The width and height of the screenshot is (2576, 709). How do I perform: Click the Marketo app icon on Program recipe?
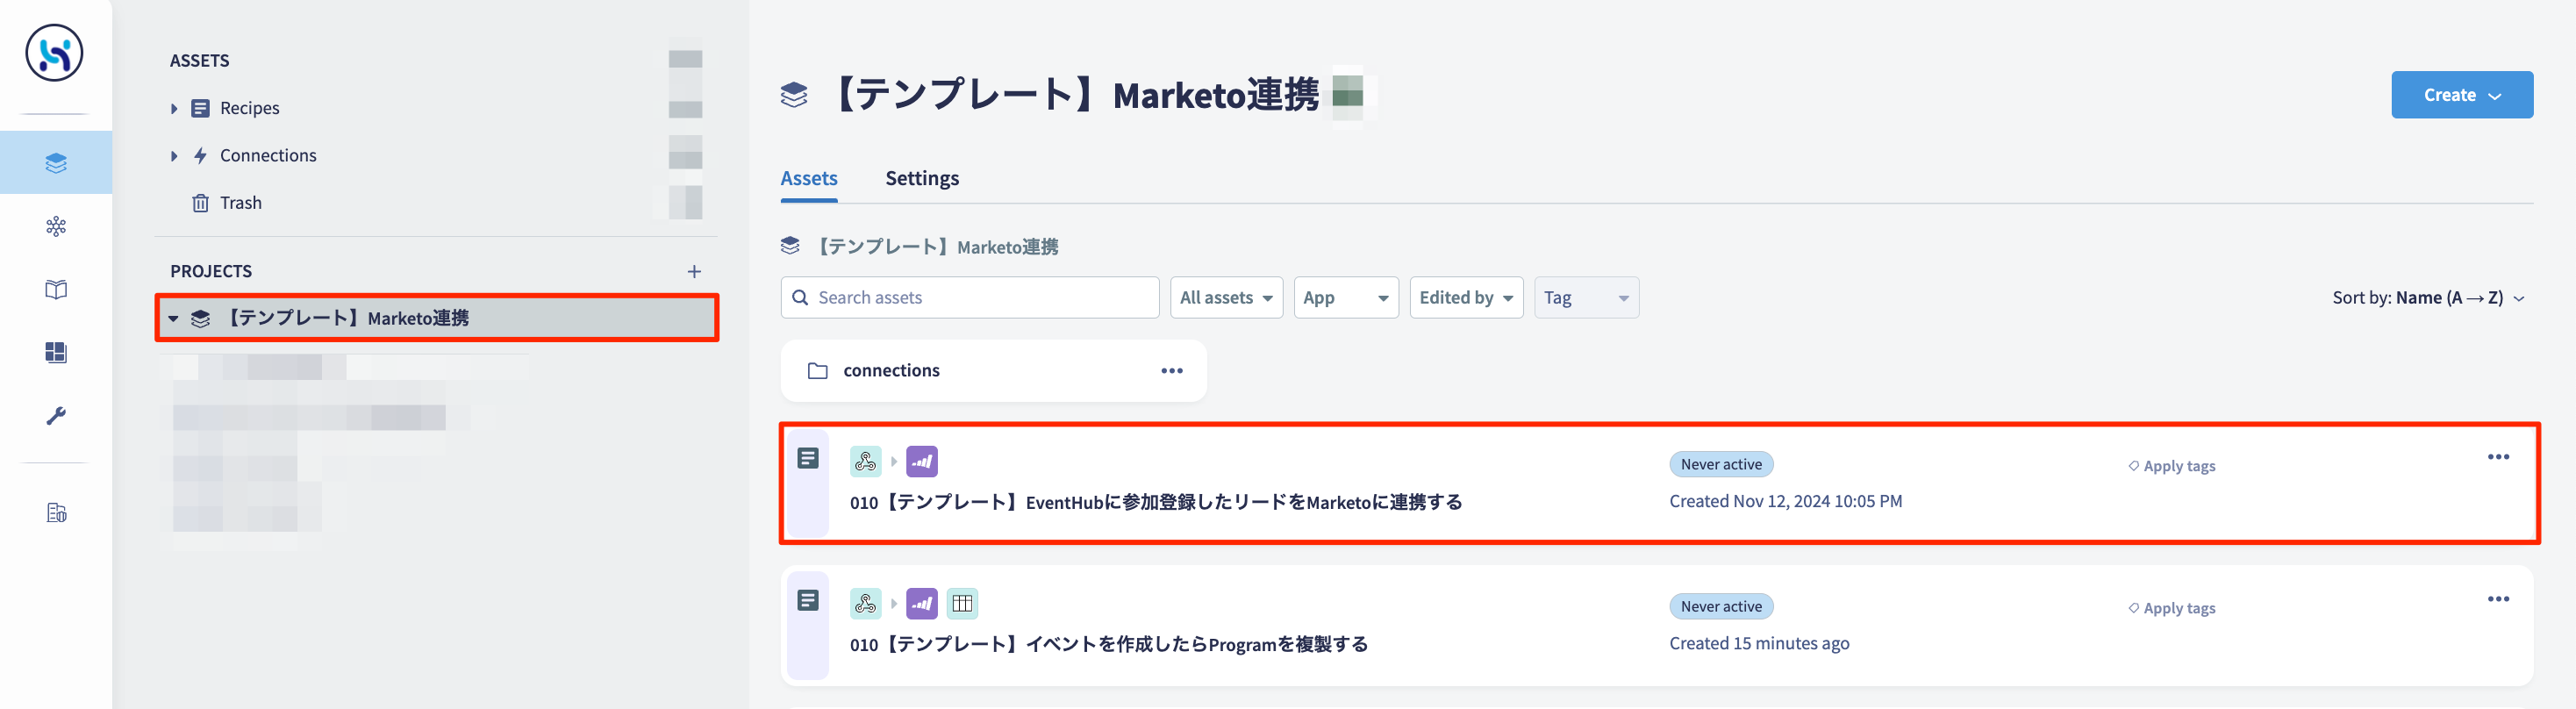[x=922, y=603]
